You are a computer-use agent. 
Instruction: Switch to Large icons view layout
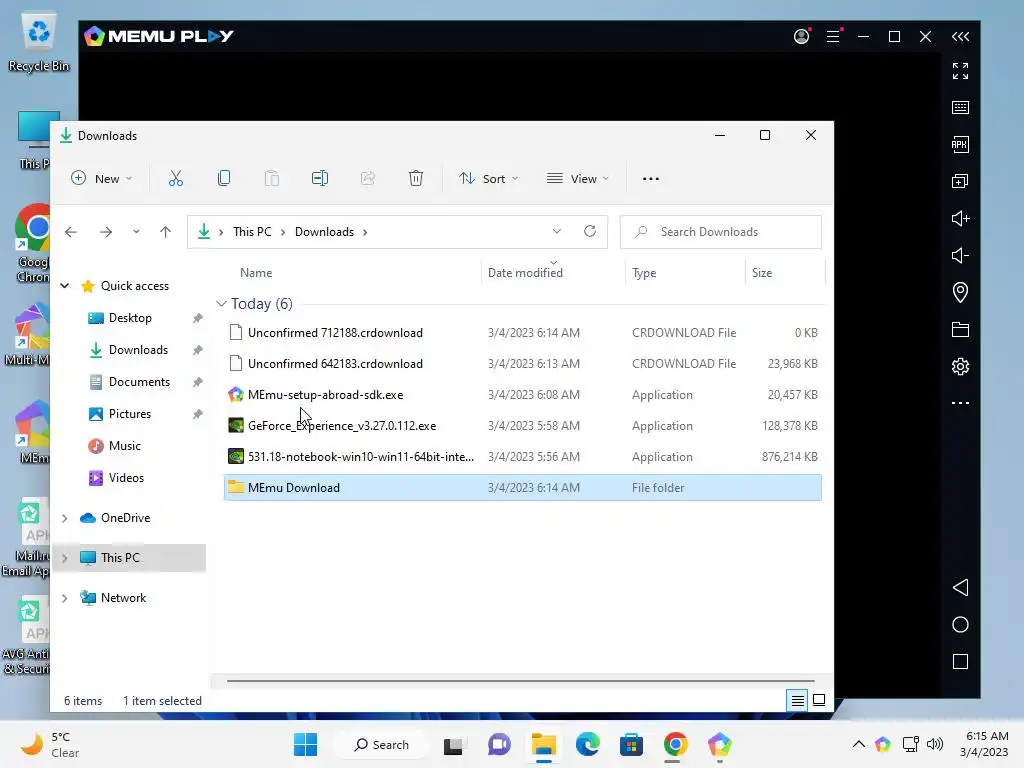click(x=819, y=701)
